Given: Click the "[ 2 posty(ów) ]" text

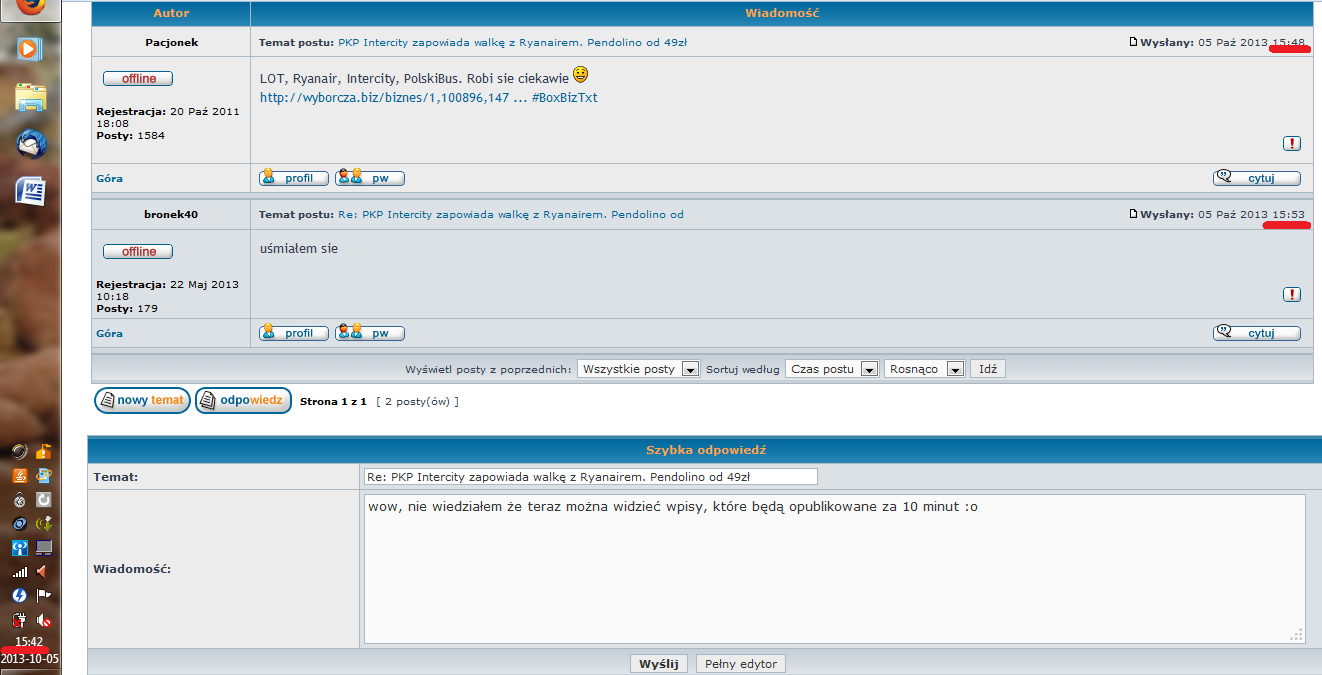Looking at the screenshot, I should pos(418,402).
